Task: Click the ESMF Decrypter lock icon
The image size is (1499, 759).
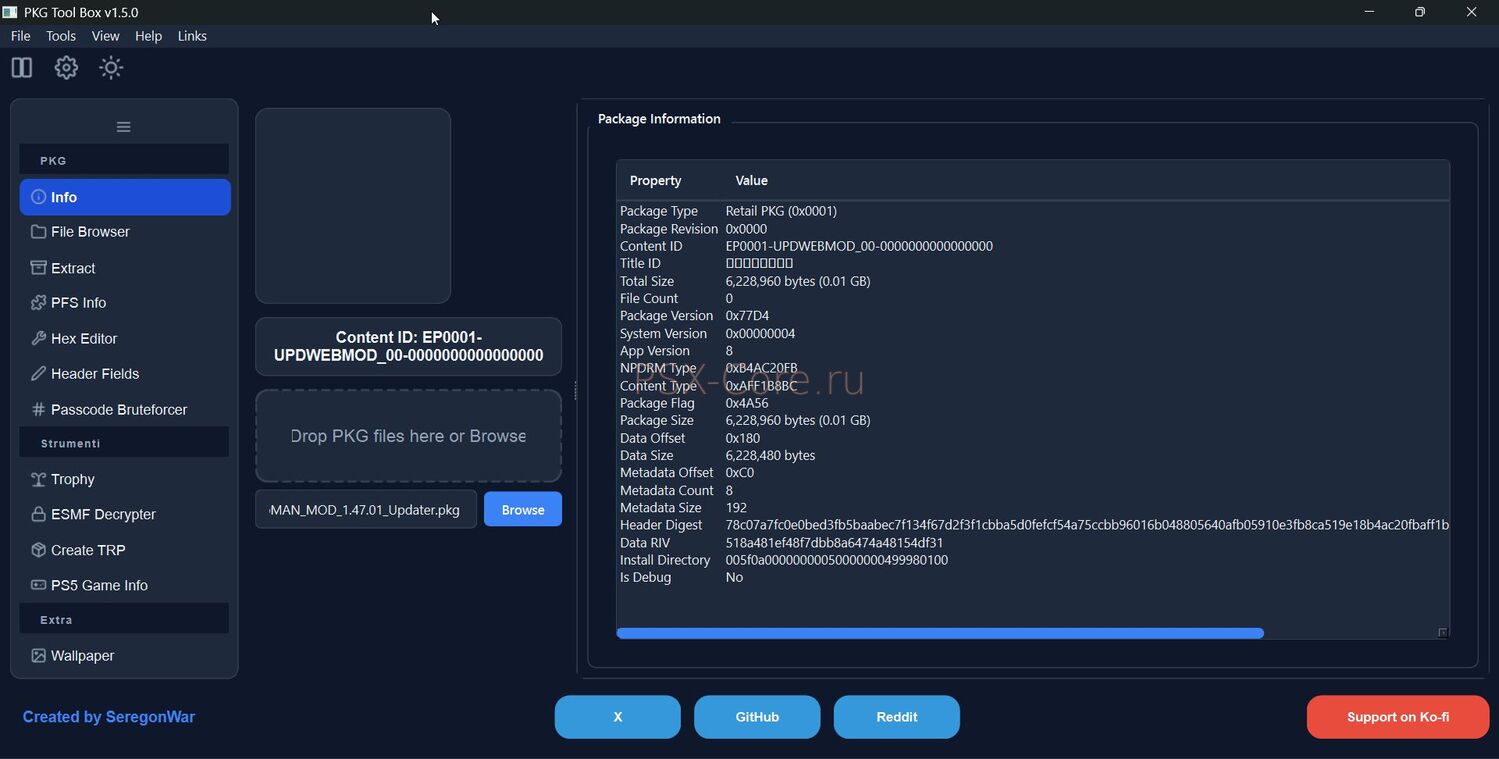Action: coord(38,515)
